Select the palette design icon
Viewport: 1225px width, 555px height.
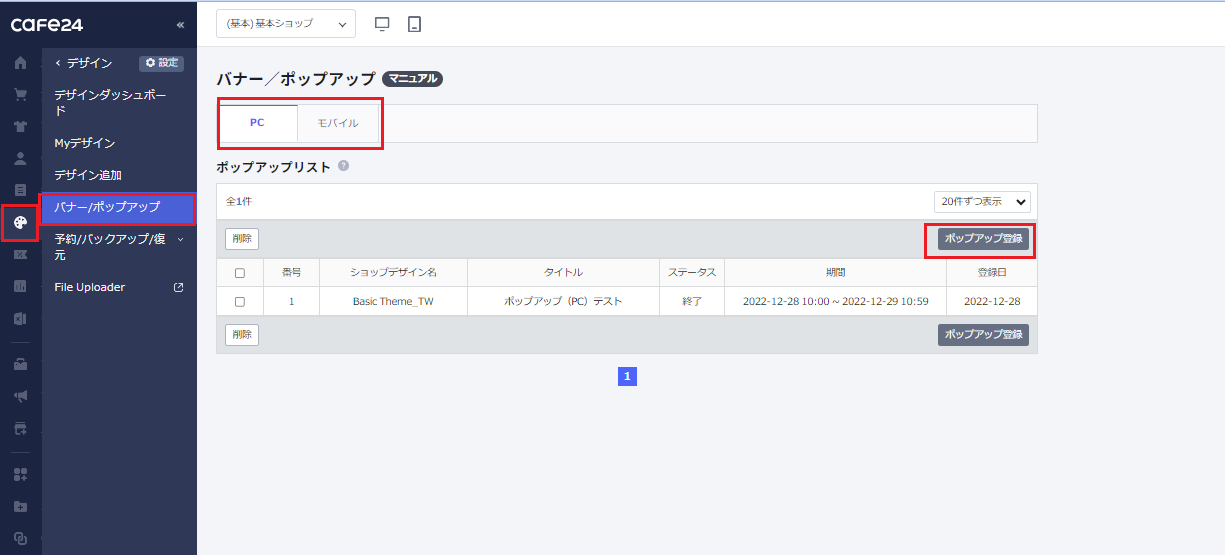[x=20, y=223]
